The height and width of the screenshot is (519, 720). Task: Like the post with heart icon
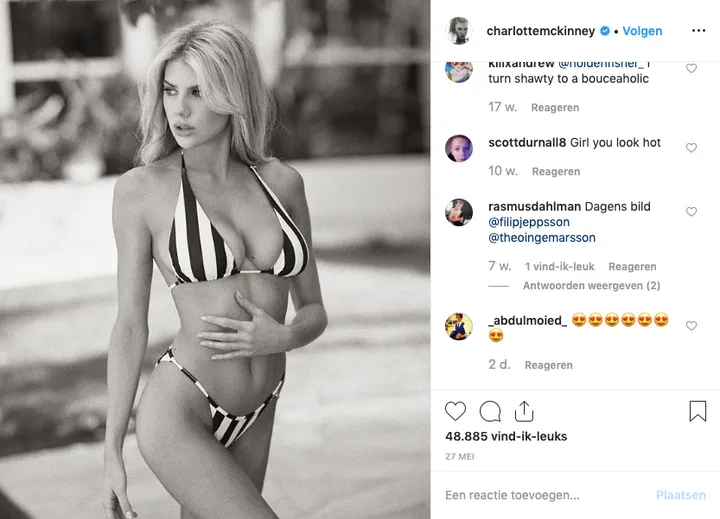click(455, 411)
